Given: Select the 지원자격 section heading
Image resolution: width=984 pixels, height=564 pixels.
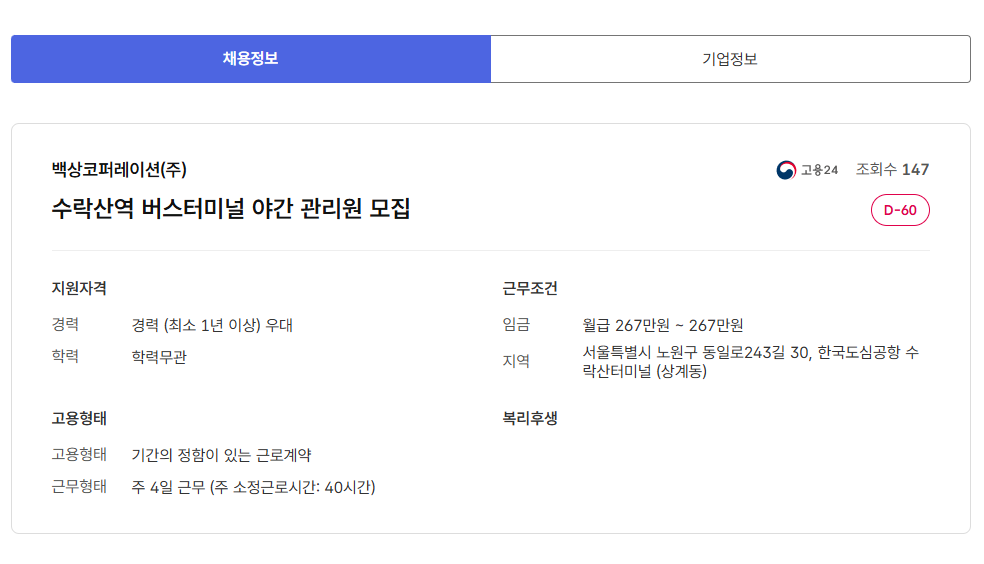Looking at the screenshot, I should point(79,289).
